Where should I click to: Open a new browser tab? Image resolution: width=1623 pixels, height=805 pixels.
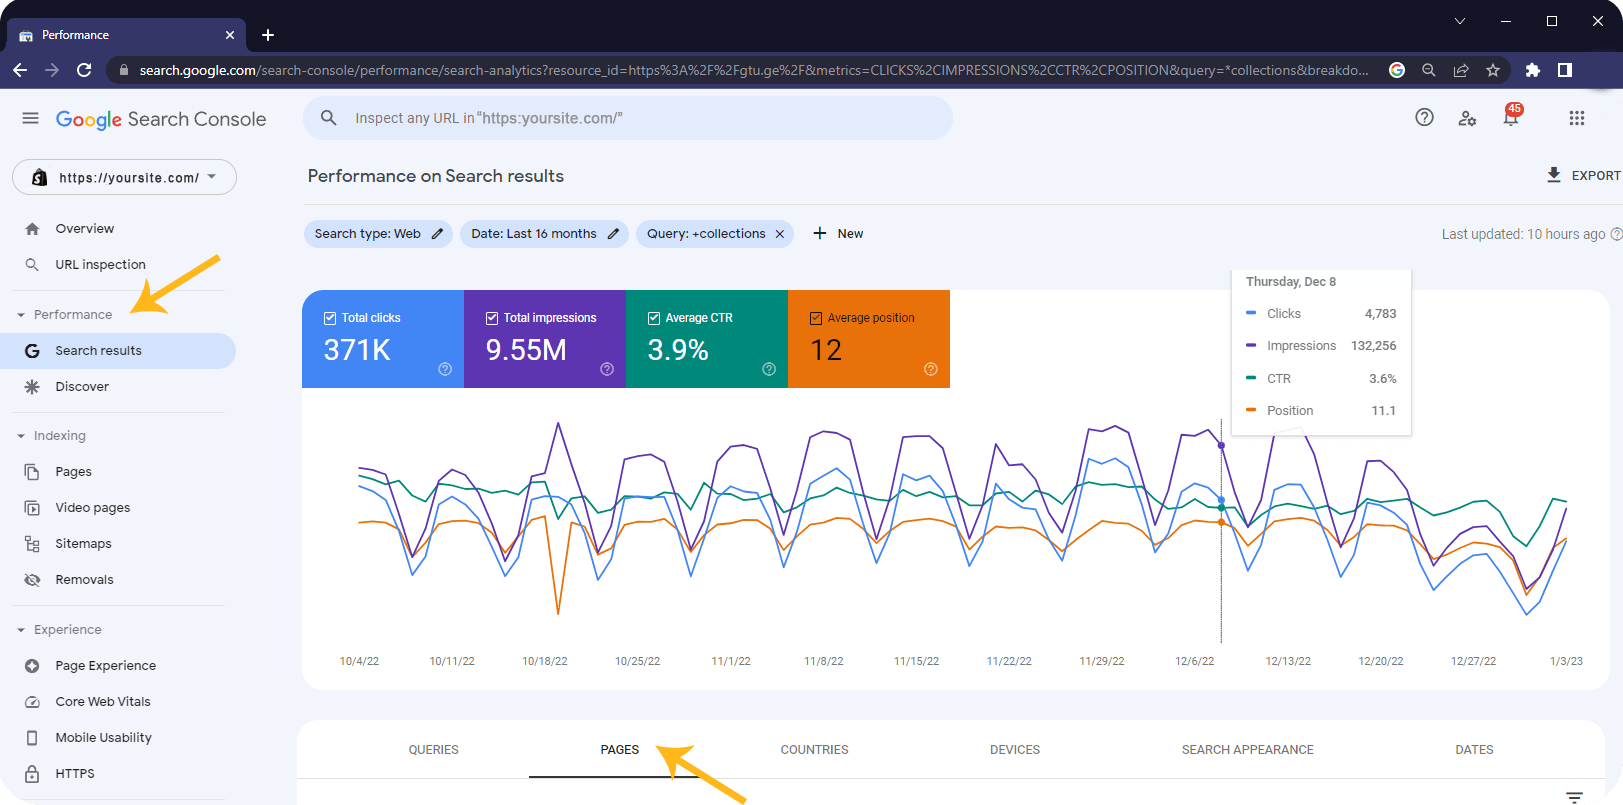pos(268,35)
